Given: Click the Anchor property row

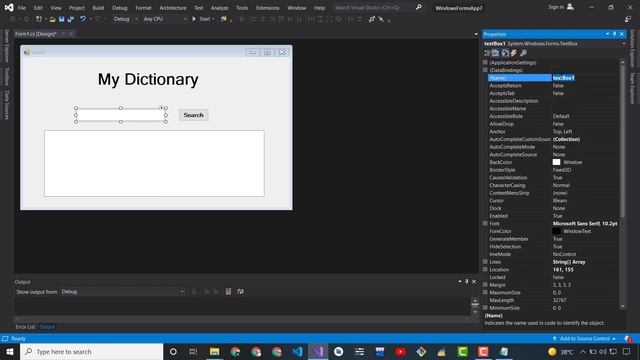Looking at the screenshot, I should click(x=553, y=131).
